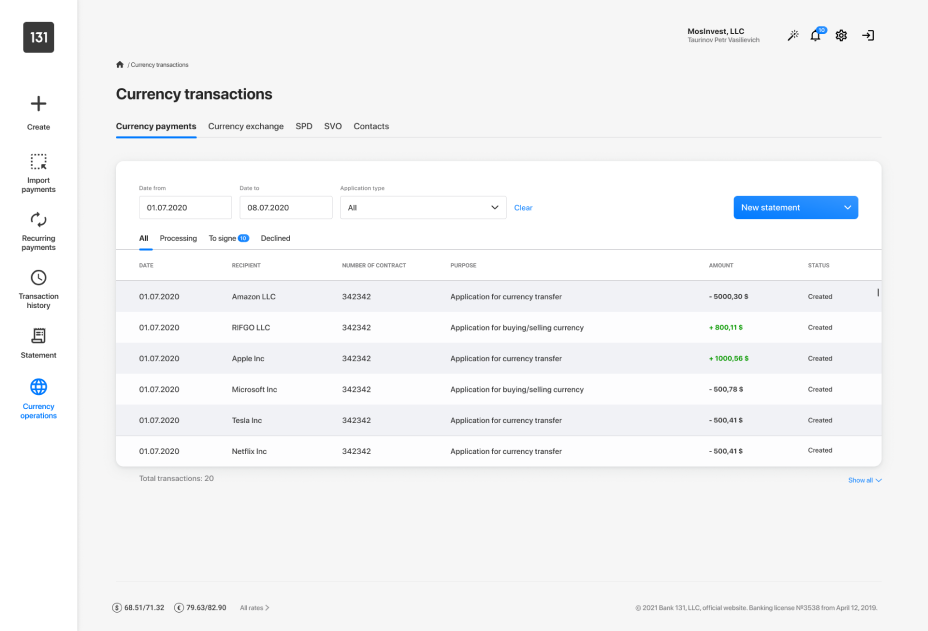Image resolution: width=928 pixels, height=631 pixels.
Task: Click the AMOUNT column header
Action: pos(721,265)
